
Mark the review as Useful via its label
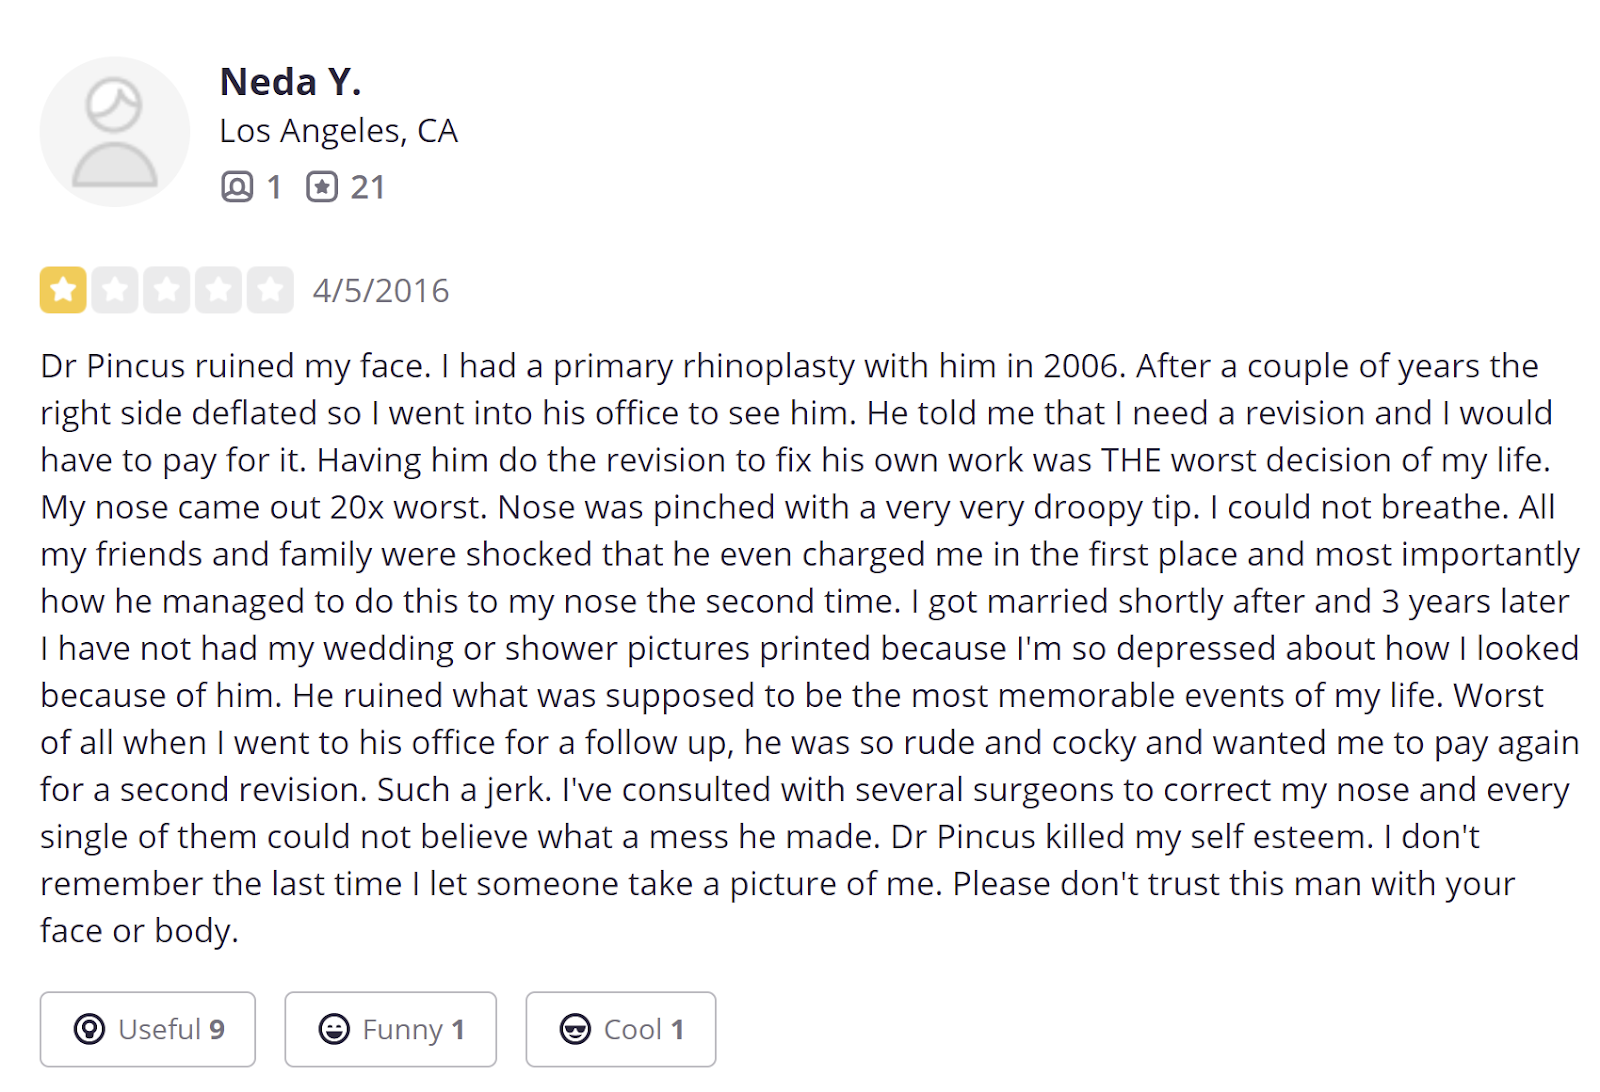click(x=160, y=1029)
